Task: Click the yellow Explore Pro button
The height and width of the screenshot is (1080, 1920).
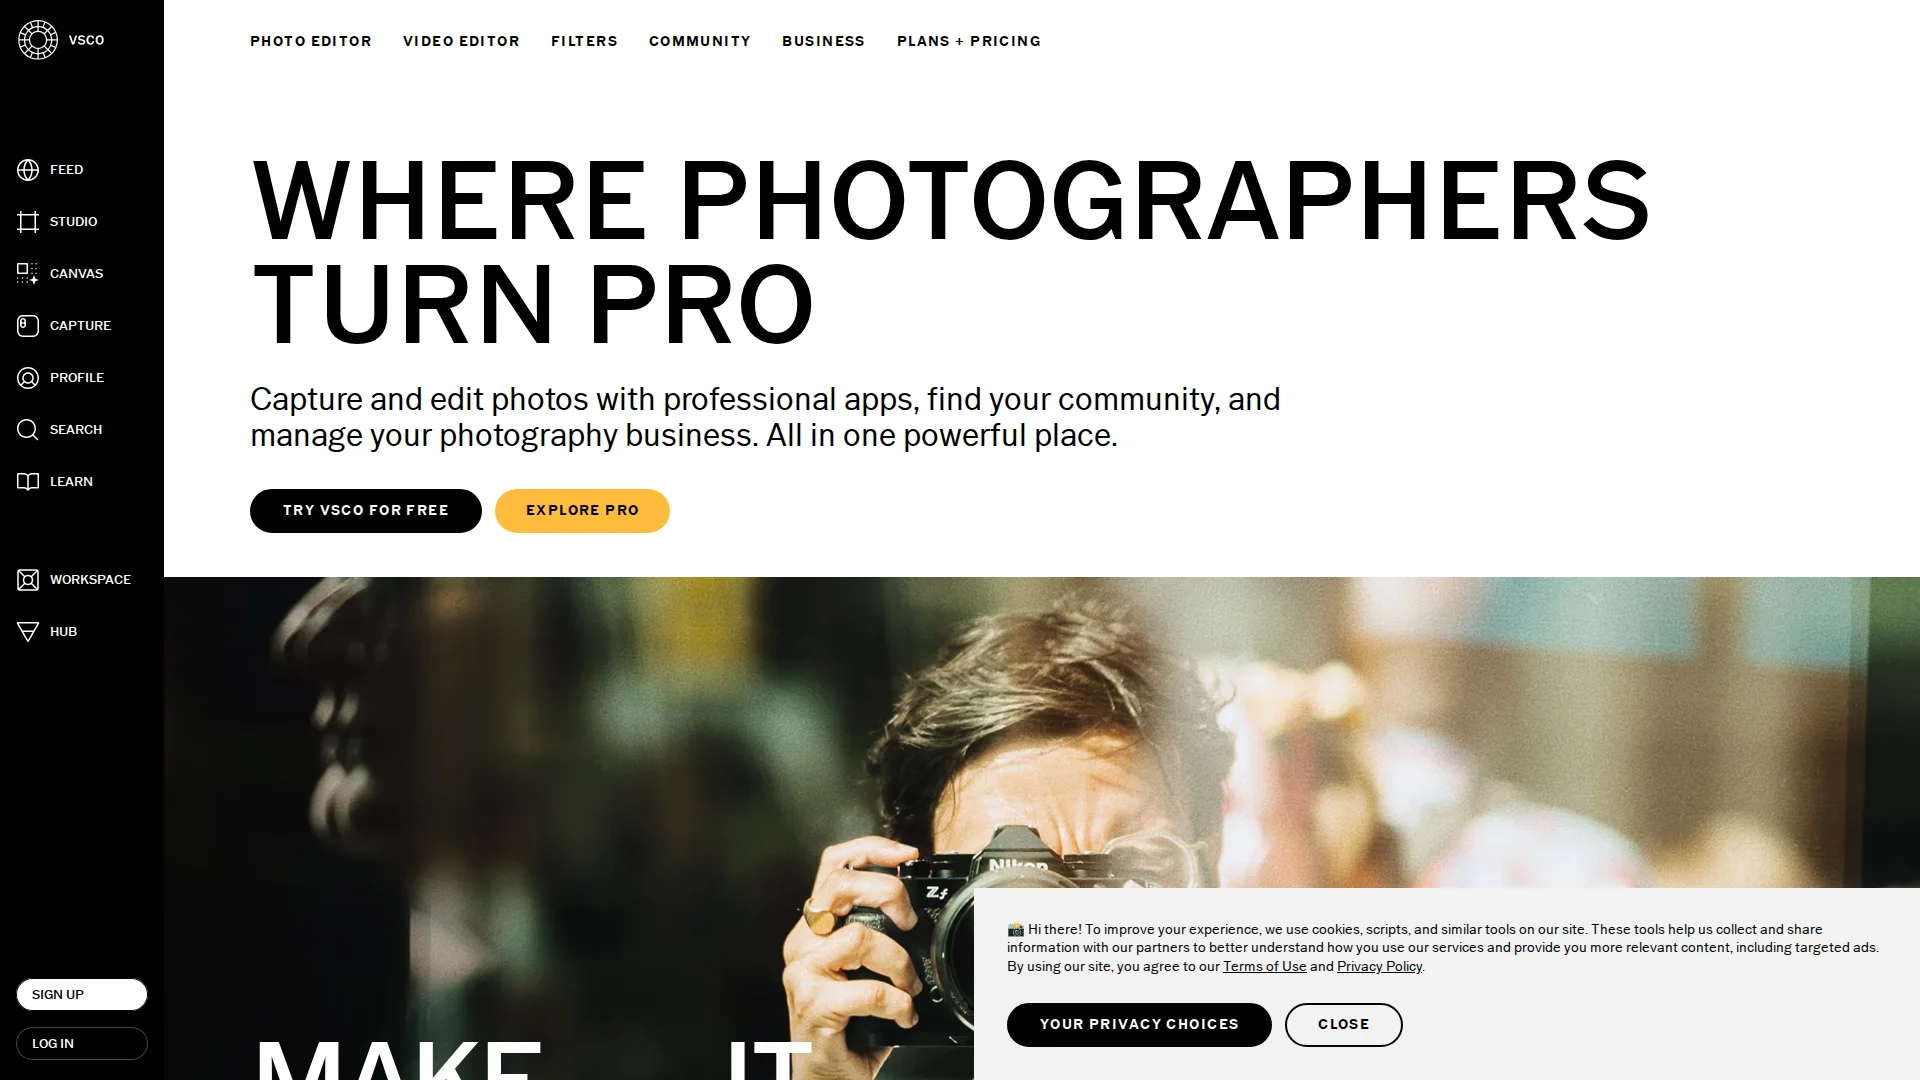Action: [582, 511]
